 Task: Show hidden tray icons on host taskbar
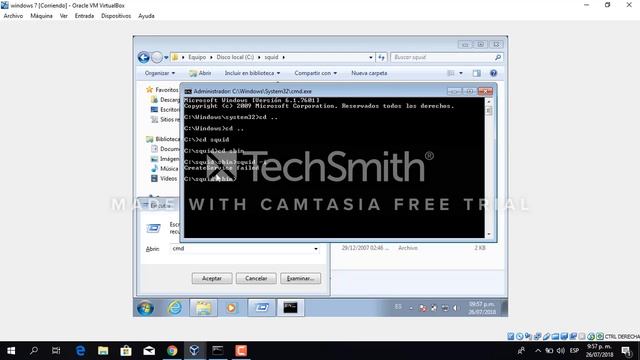[538, 351]
